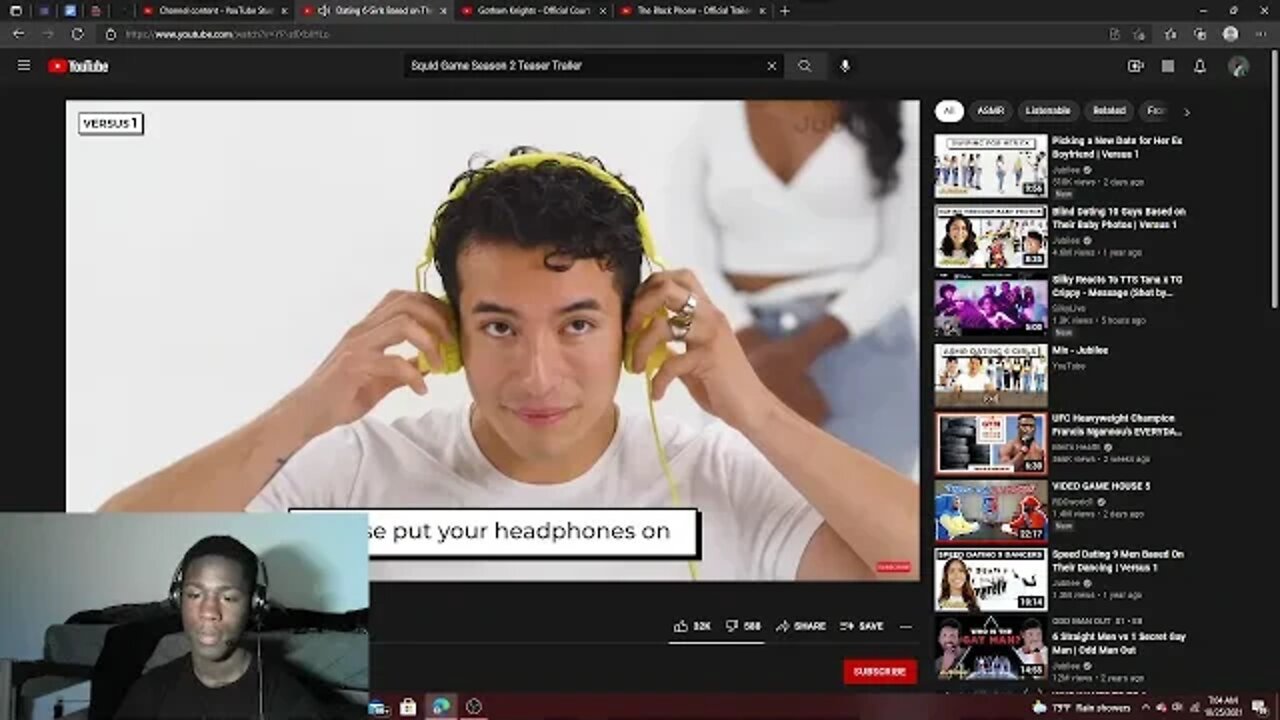
Task: Open the more actions ellipsis under the video
Action: [906, 626]
